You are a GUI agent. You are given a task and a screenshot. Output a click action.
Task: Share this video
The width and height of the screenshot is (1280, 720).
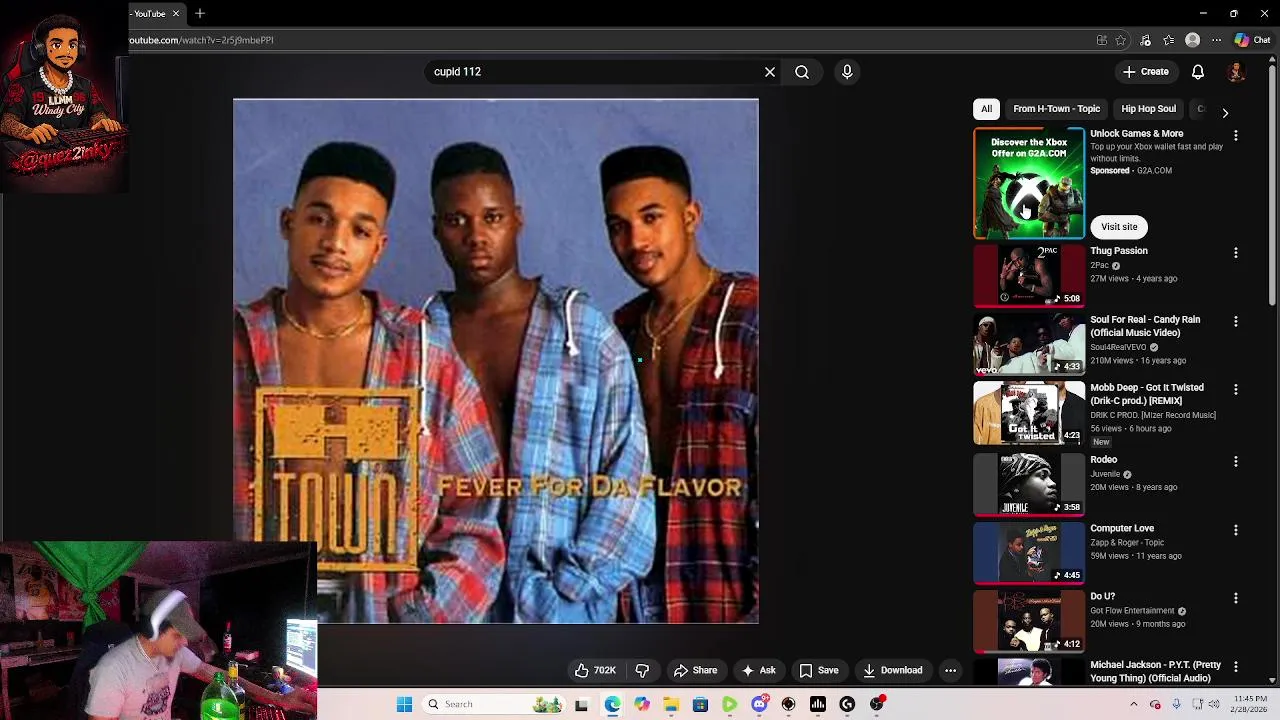695,670
